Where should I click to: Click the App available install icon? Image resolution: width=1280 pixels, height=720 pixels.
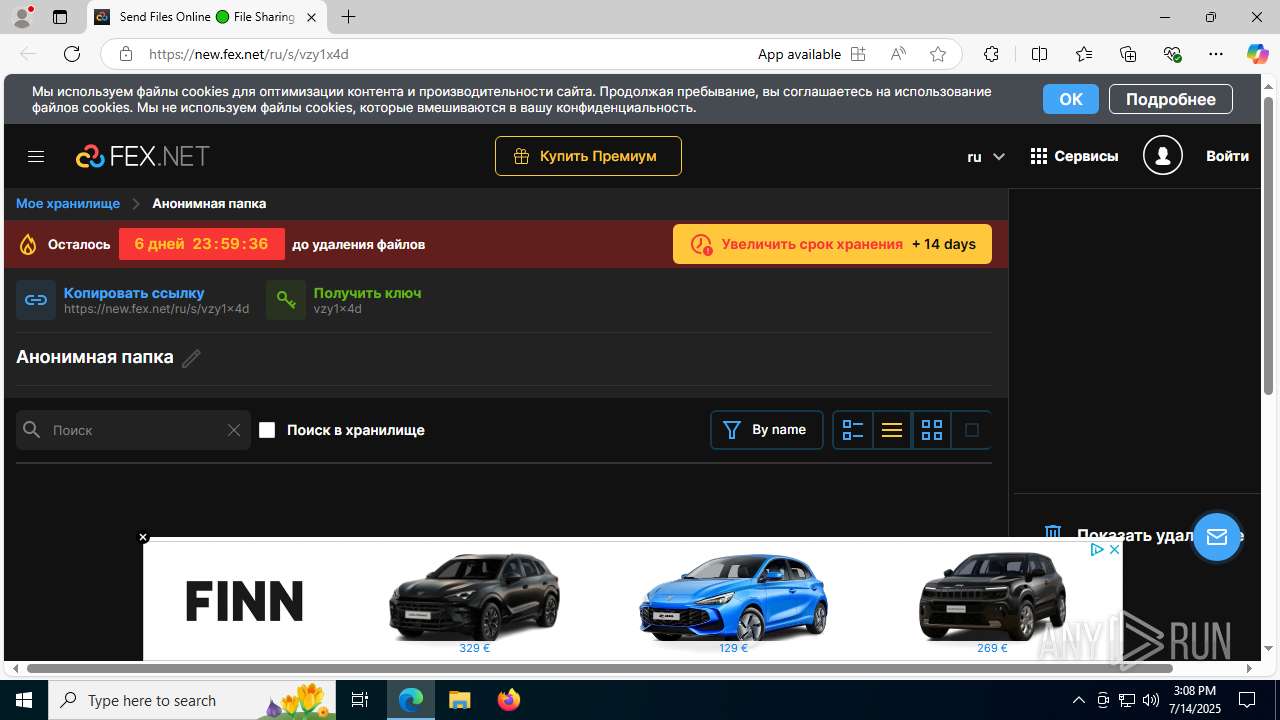pyautogui.click(x=858, y=54)
